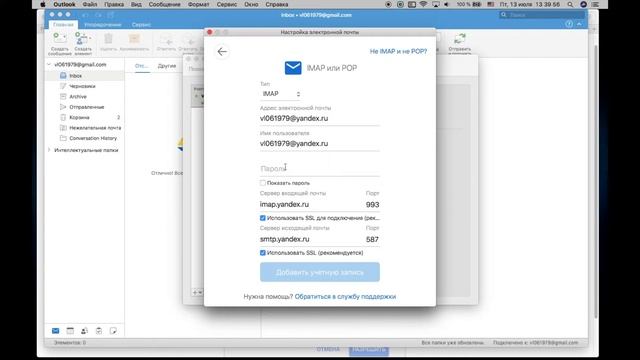Open the Apple menu
Screen dimensions: 640x360
[42, 4]
